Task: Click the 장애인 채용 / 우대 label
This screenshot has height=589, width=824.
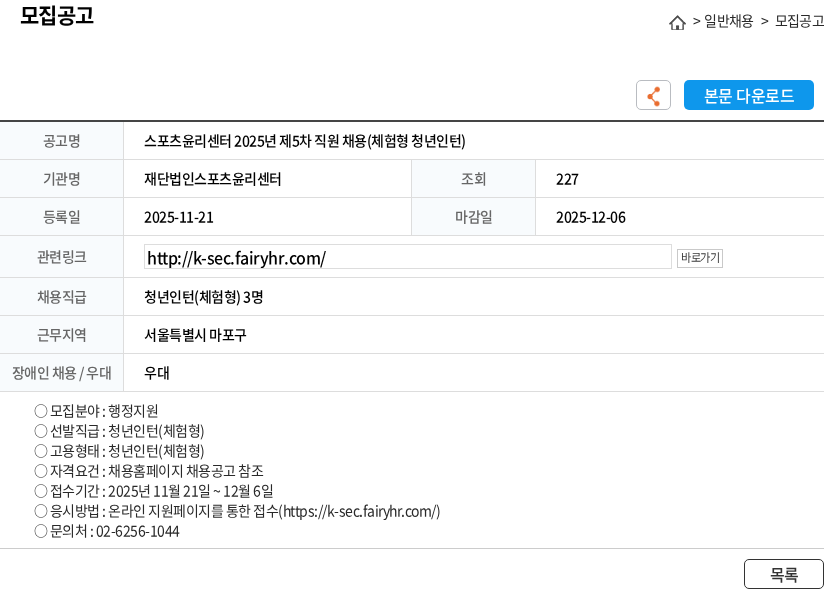Action: [61, 373]
